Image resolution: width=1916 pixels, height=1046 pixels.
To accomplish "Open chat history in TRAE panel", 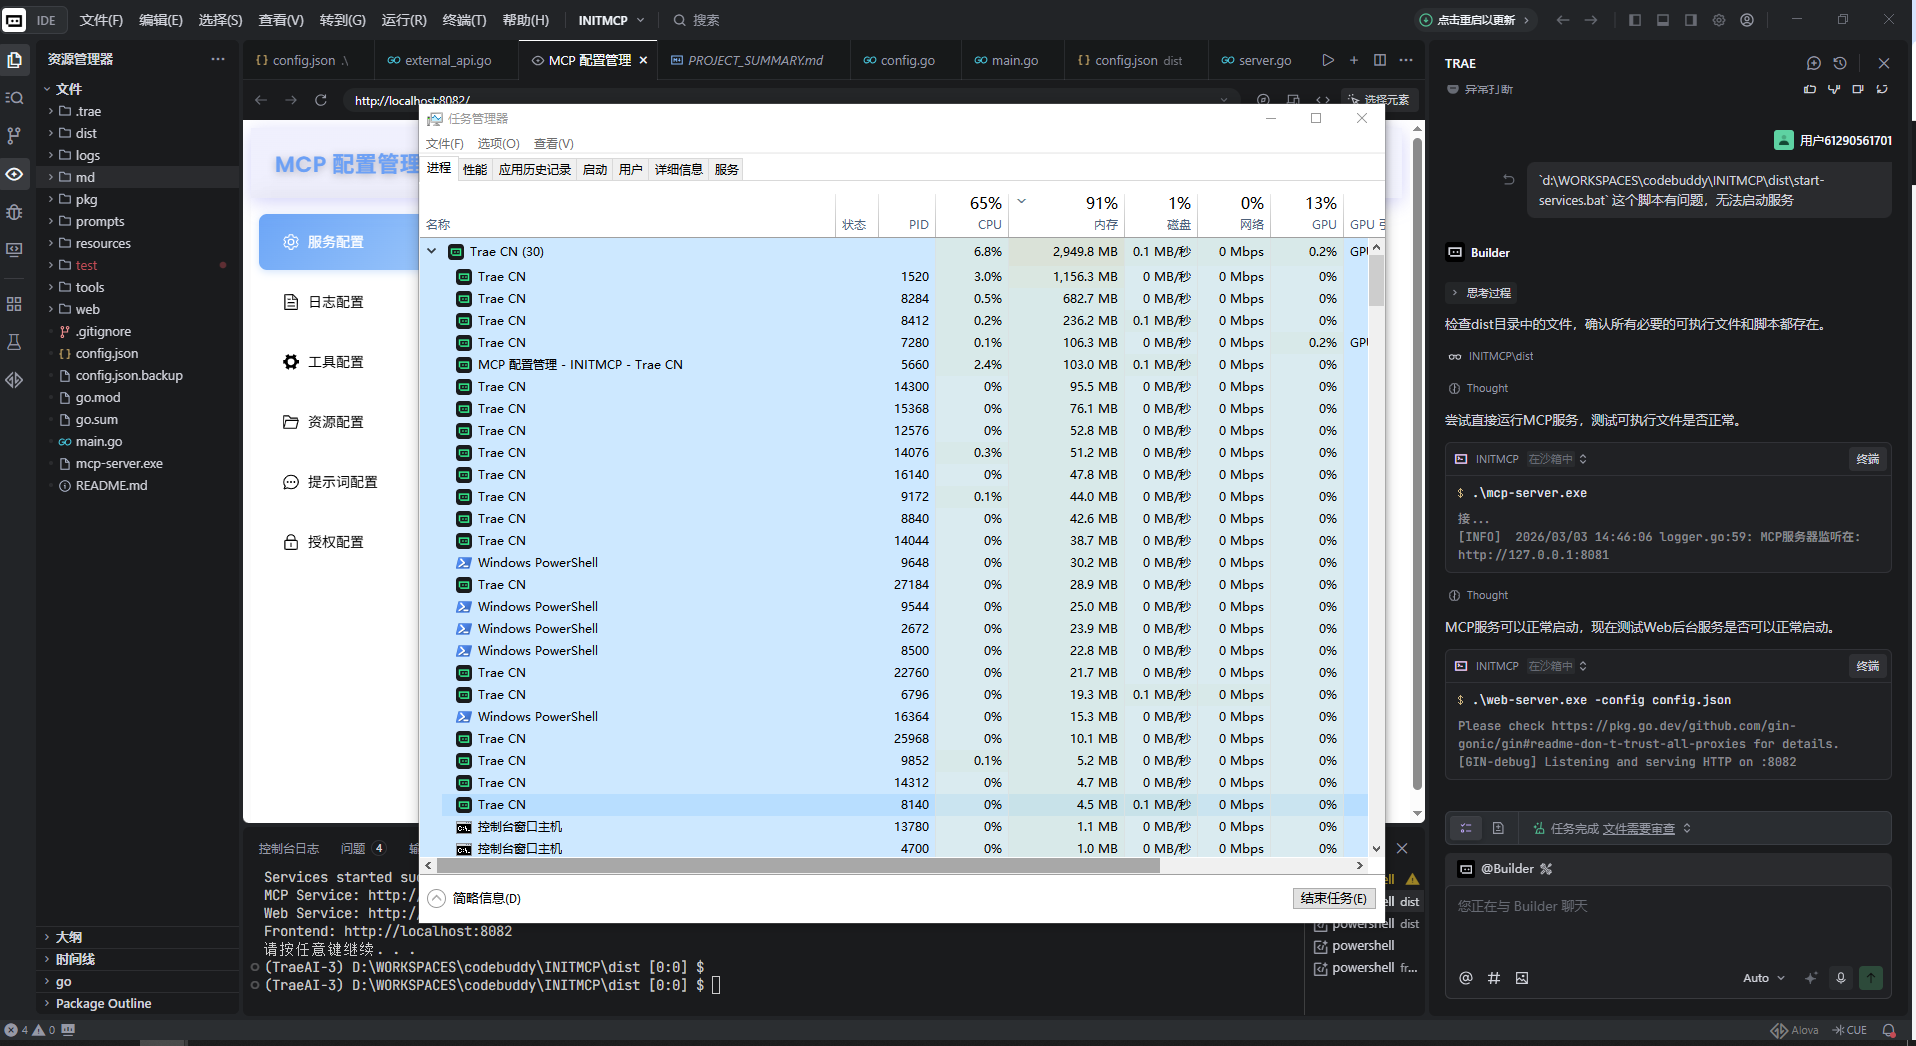I will [1840, 63].
